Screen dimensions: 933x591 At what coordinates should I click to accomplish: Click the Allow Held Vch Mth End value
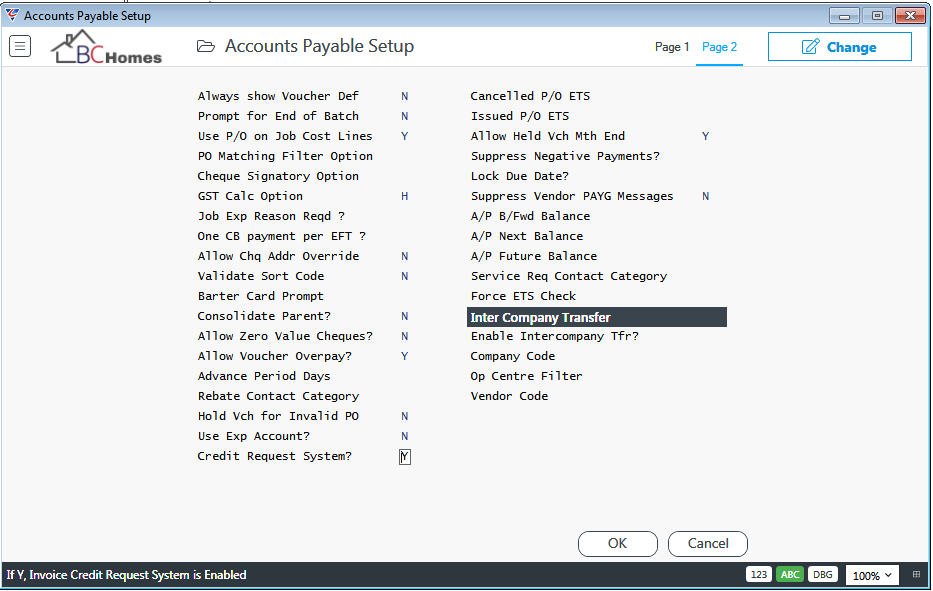coord(705,136)
